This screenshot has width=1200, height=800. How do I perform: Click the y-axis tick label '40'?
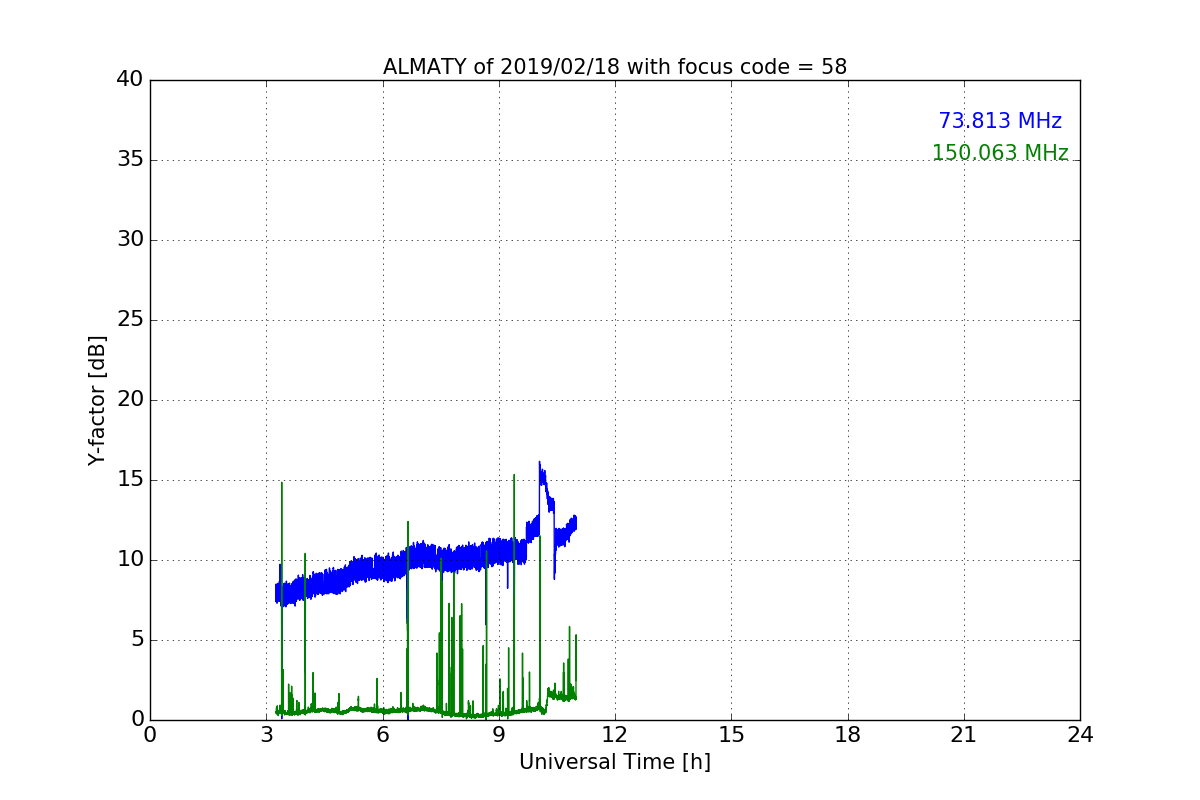click(130, 80)
